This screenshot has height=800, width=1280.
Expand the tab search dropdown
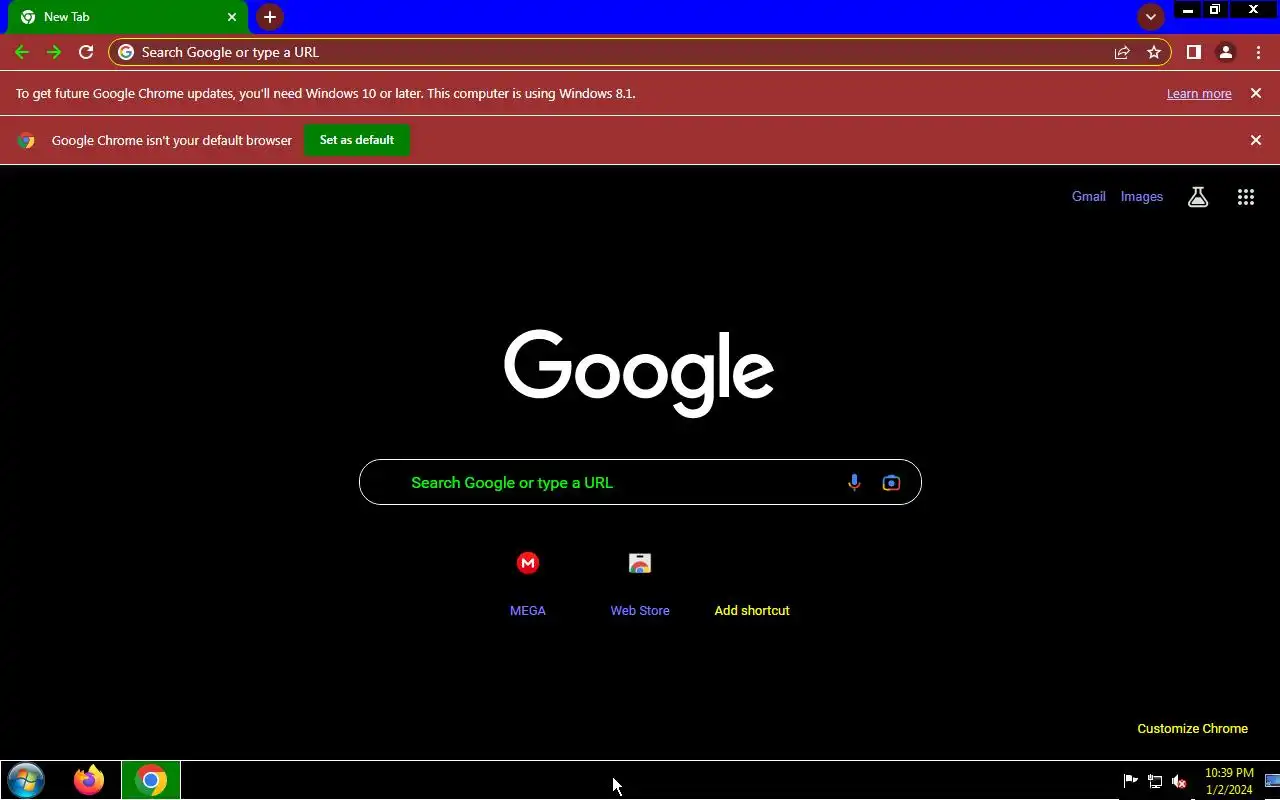point(1151,17)
